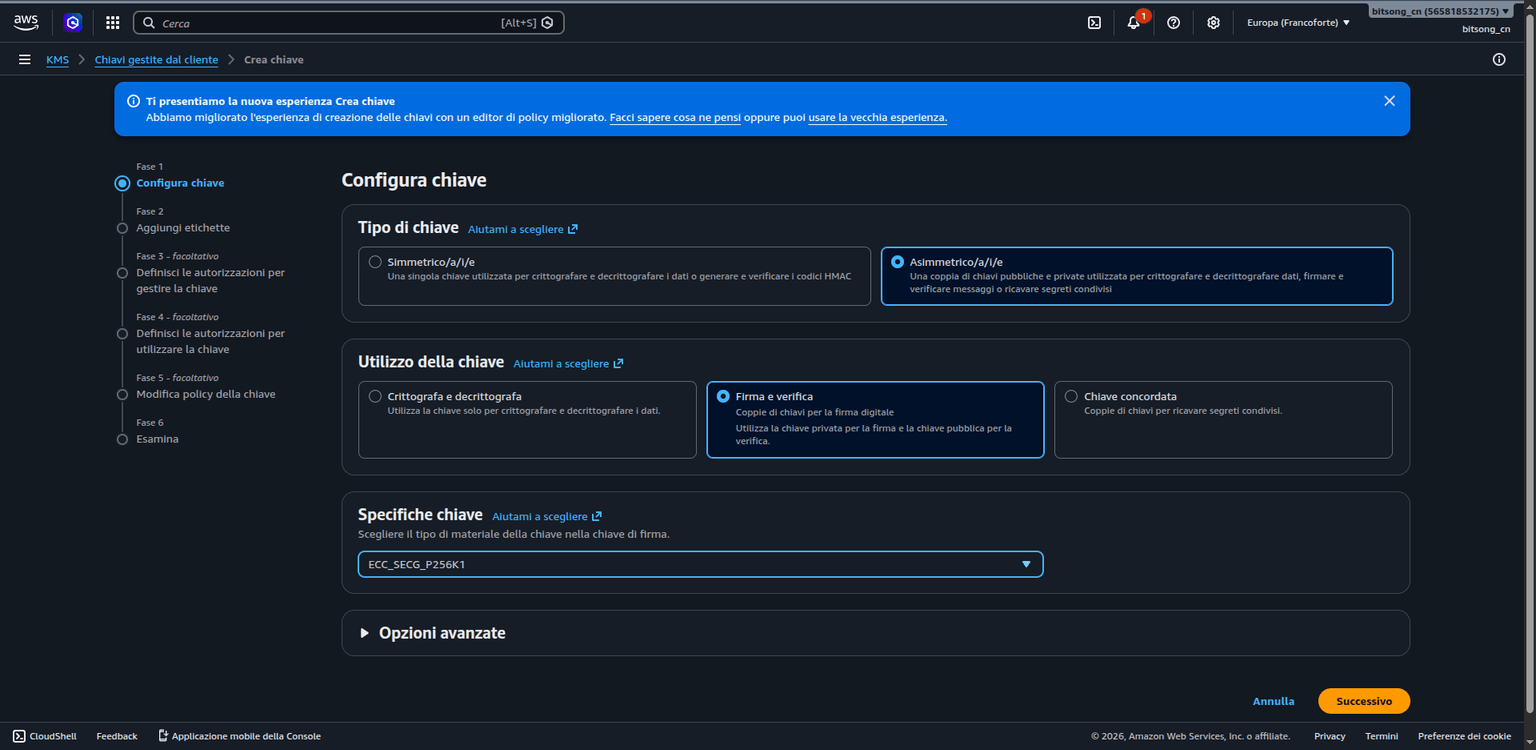This screenshot has height=750, width=1536.
Task: Click Aiutami a scegliere beside Utilizzo della chiave
Action: coord(568,364)
